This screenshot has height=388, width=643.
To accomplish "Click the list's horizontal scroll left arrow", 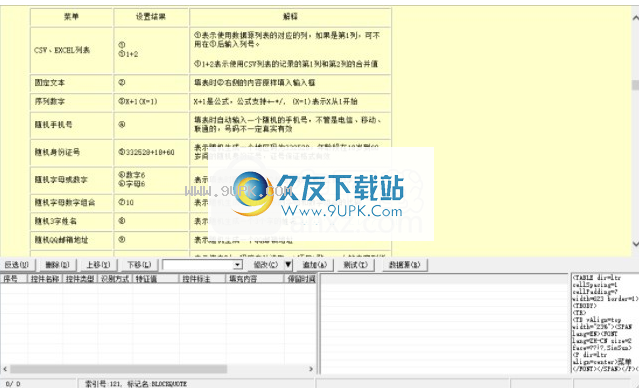I will (5, 369).
